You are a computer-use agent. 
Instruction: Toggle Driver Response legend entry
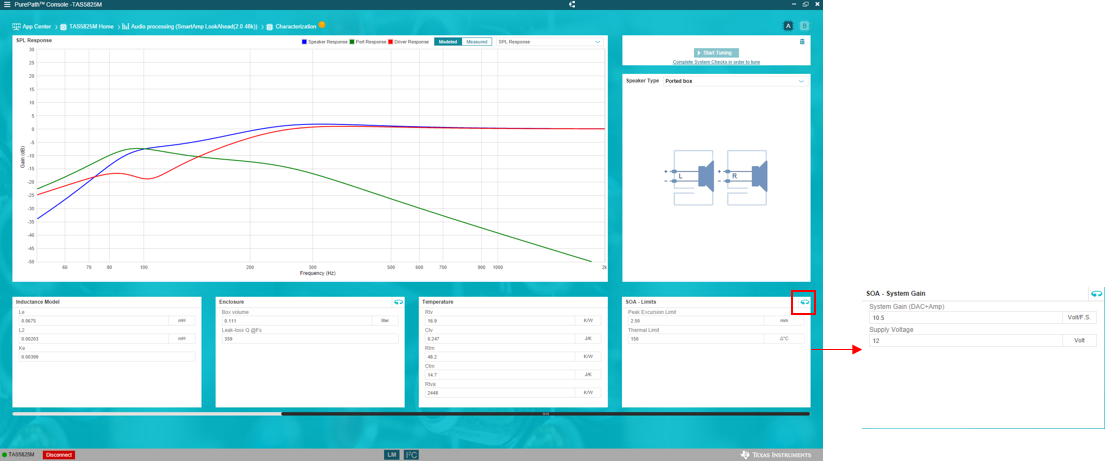point(408,42)
